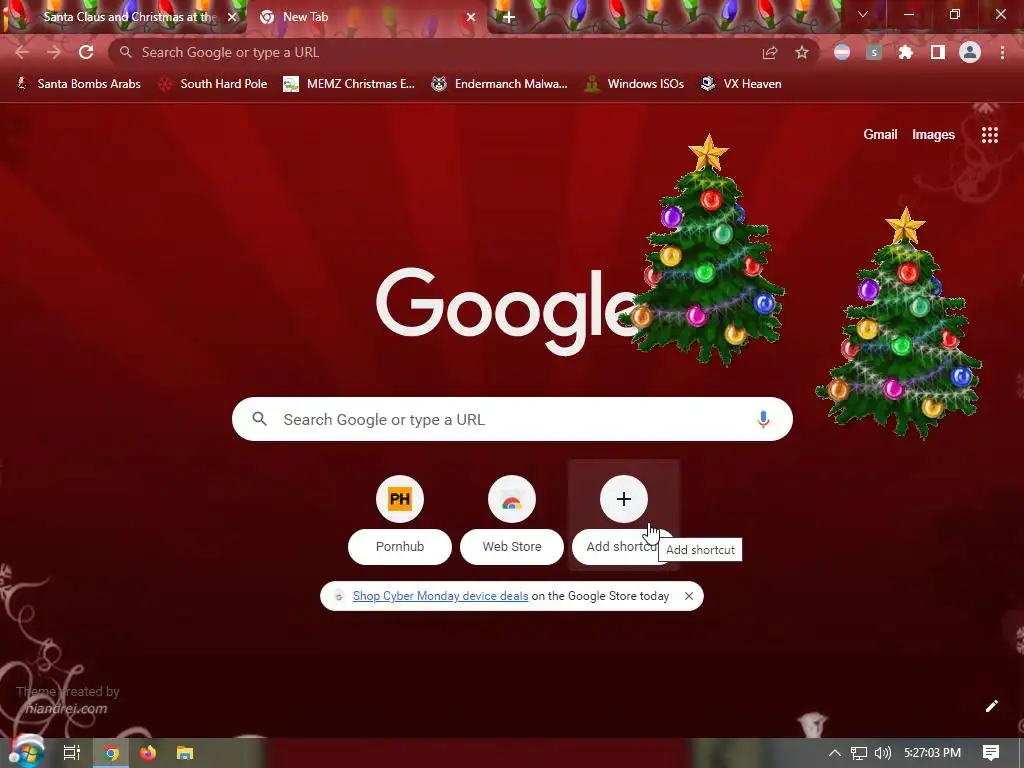Open the Google apps grid icon
Viewport: 1024px width, 768px height.
(x=990, y=135)
